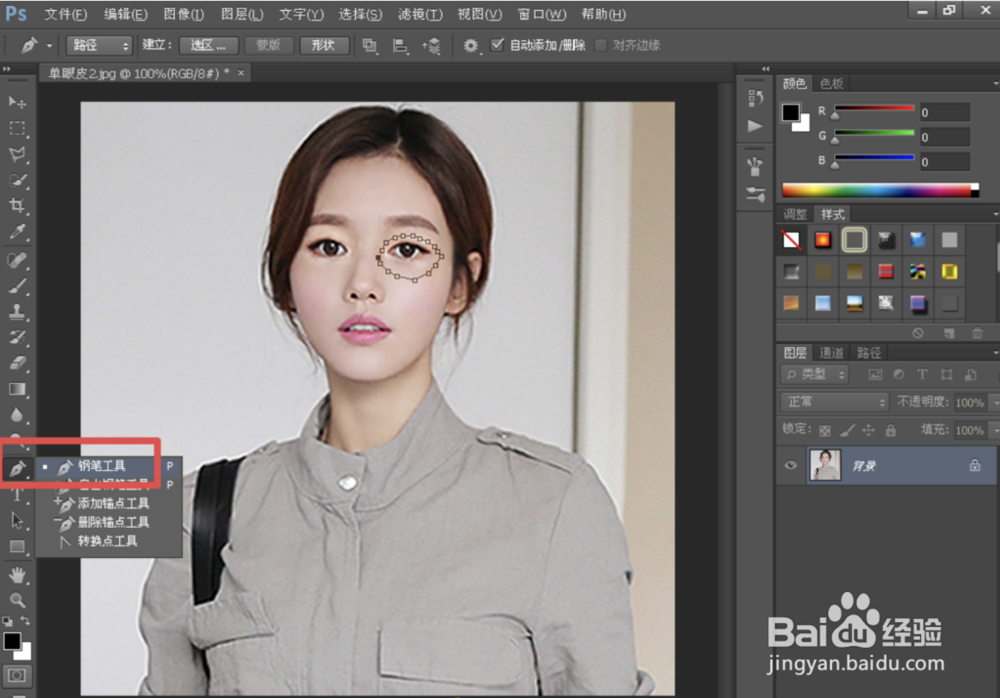1000x698 pixels.
Task: Open File menu
Action: coord(65,14)
